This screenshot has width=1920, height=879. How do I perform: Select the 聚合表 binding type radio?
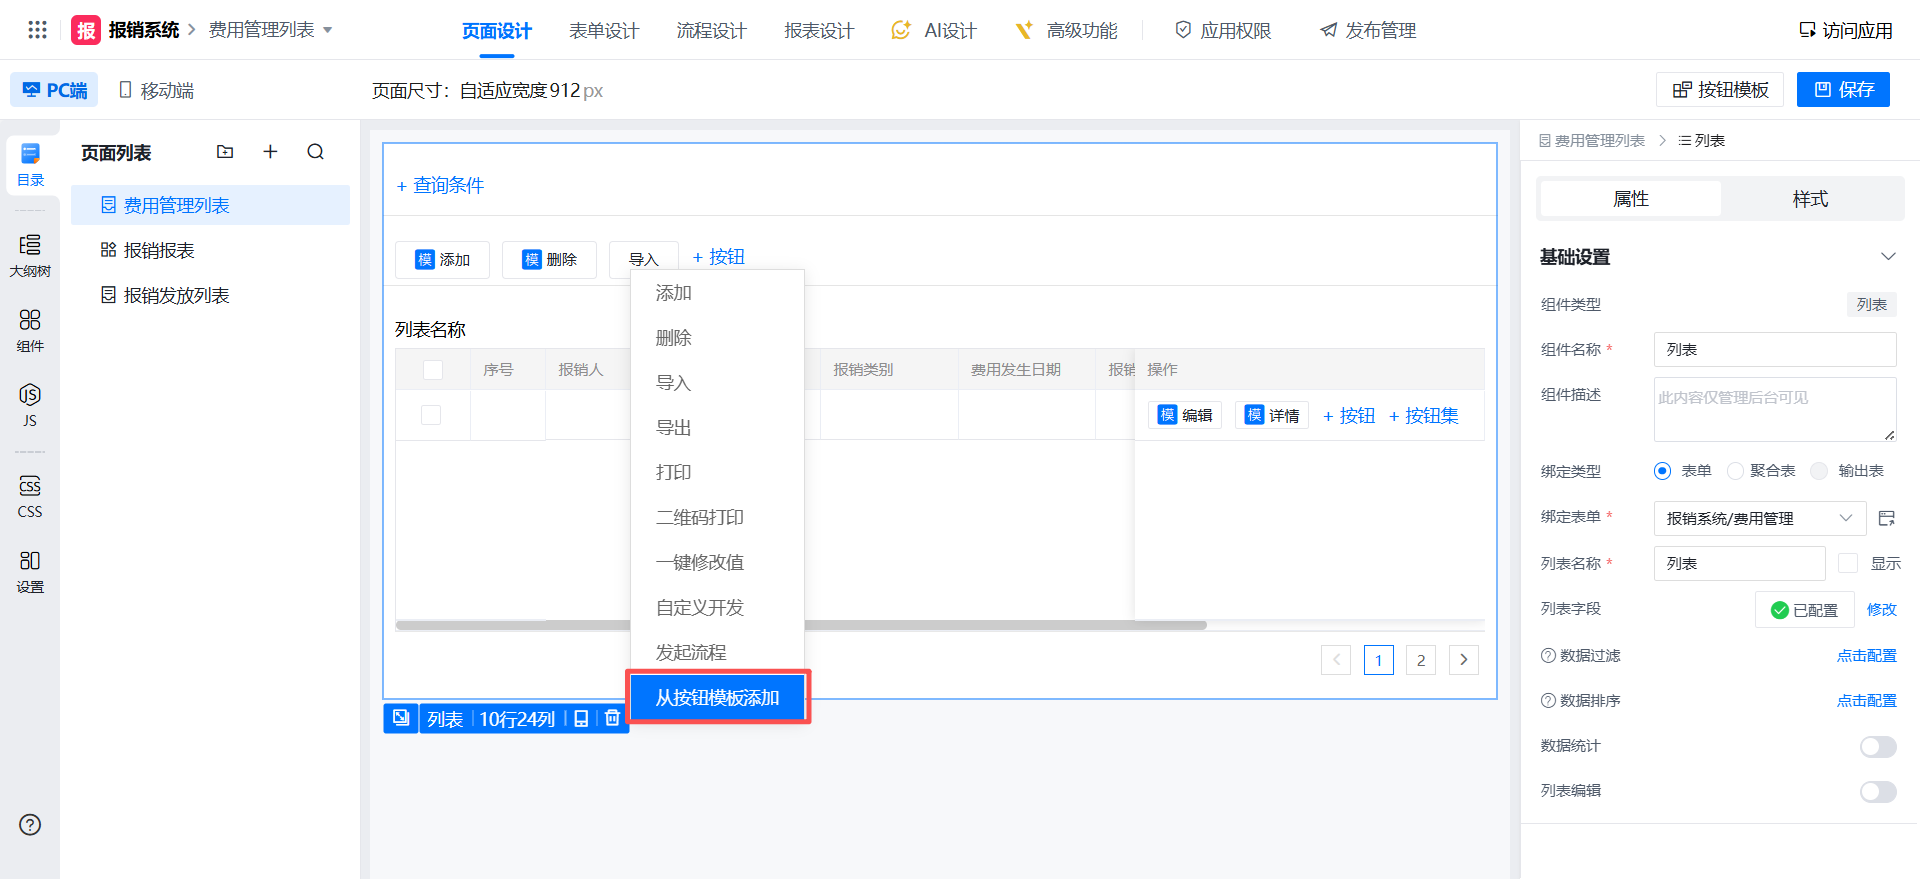(1736, 471)
